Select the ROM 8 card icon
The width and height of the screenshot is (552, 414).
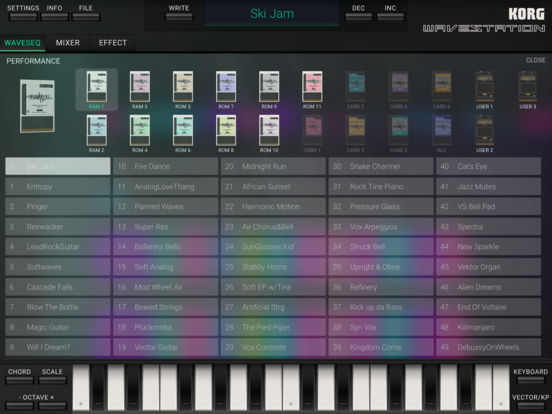(x=226, y=130)
